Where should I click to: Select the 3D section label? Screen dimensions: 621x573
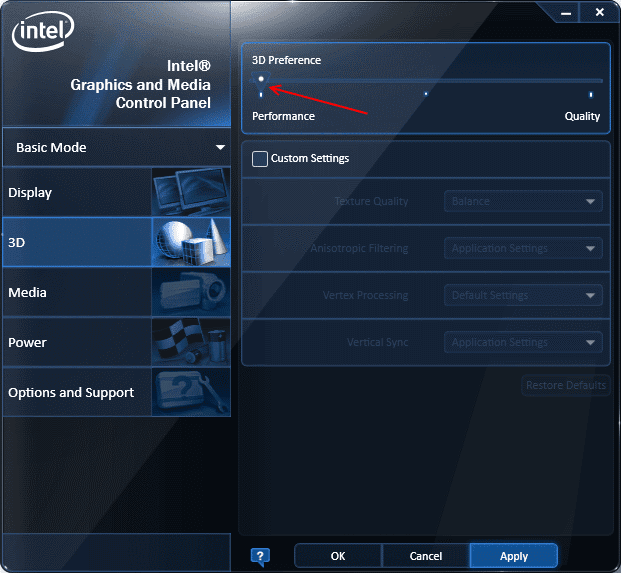(x=17, y=242)
